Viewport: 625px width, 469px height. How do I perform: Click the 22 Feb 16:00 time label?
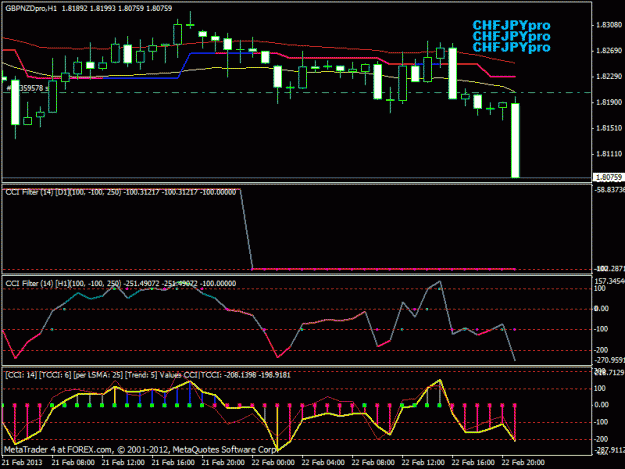473,462
